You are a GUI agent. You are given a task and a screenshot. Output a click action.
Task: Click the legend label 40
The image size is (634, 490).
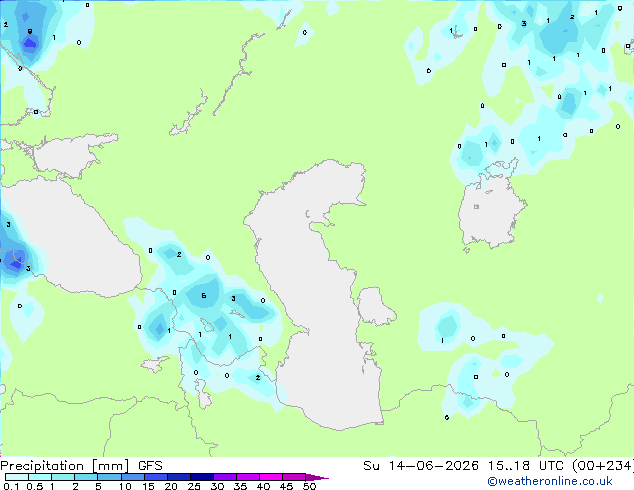point(263,486)
